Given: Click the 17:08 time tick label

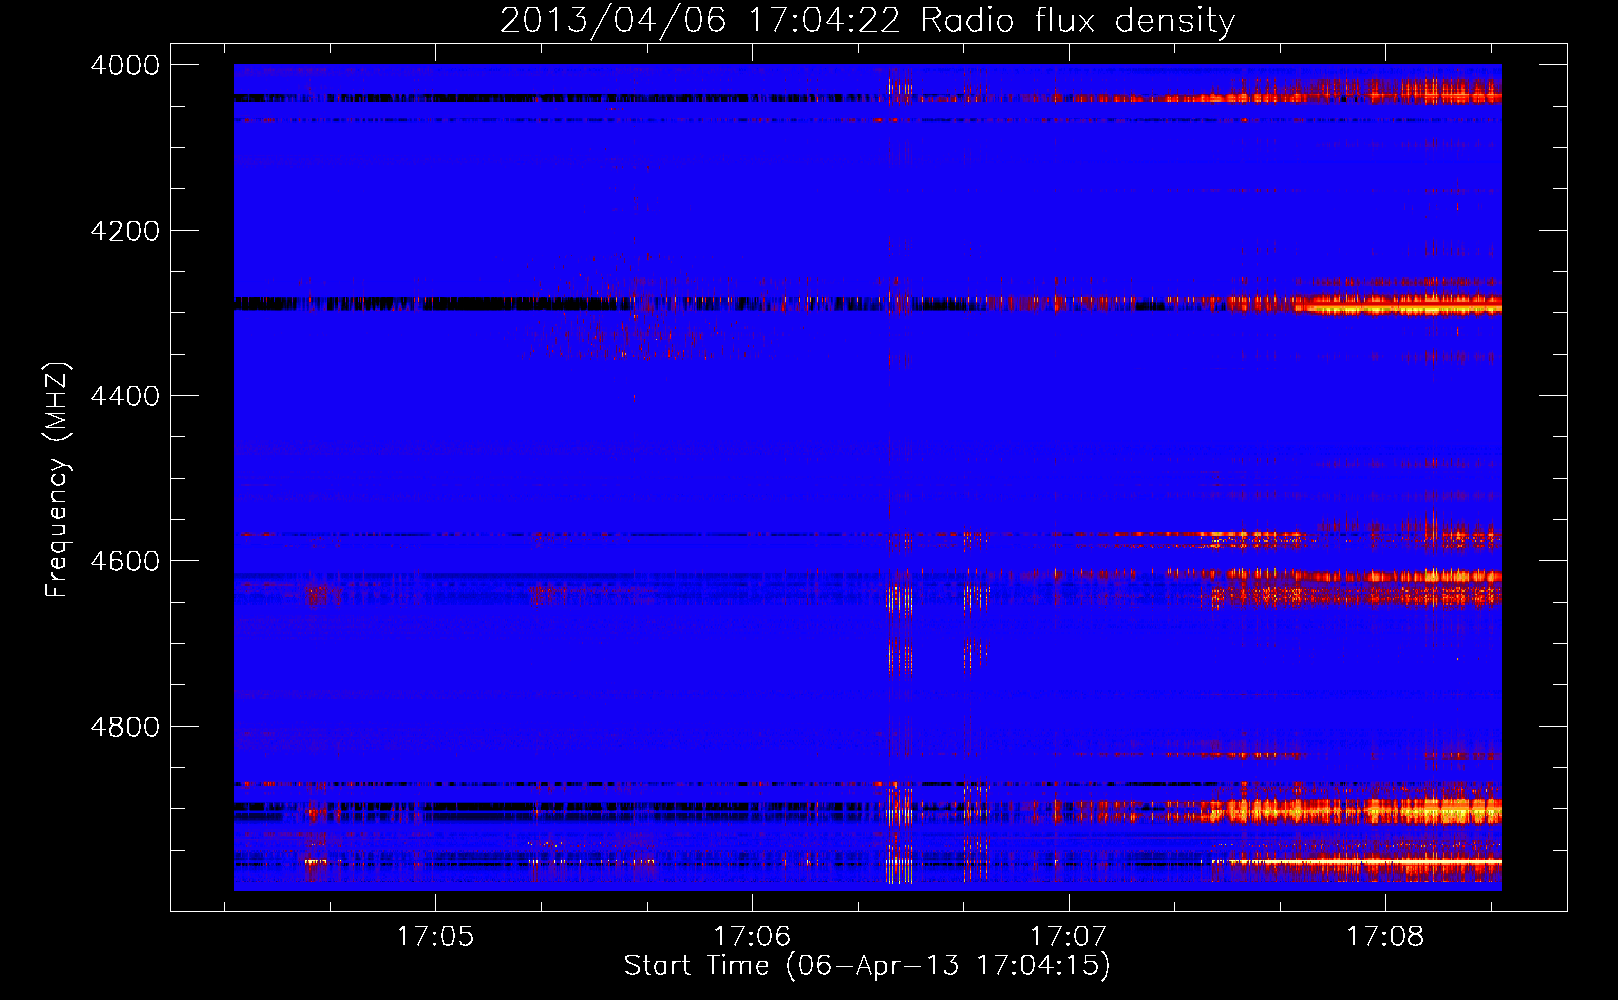Looking at the screenshot, I should pyautogui.click(x=1385, y=937).
